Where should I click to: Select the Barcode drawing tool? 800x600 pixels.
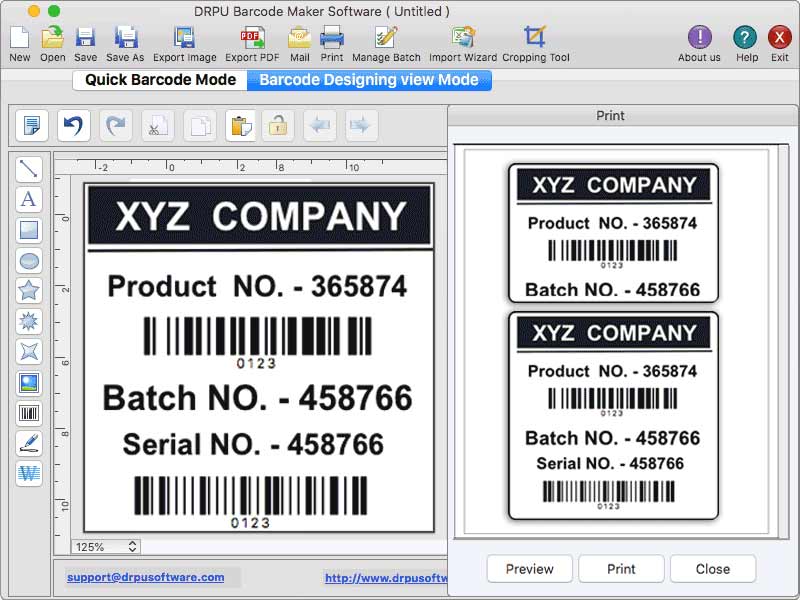[29, 412]
